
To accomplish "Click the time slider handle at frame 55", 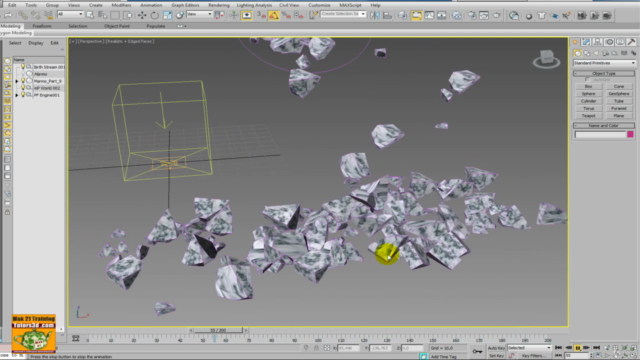I will click(218, 330).
